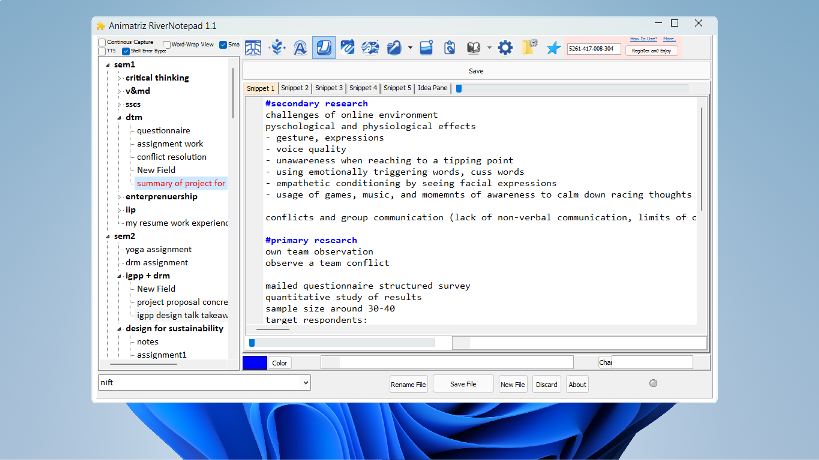819x460 pixels.
Task: Open dropdown arrow beside book icon
Action: pos(489,48)
